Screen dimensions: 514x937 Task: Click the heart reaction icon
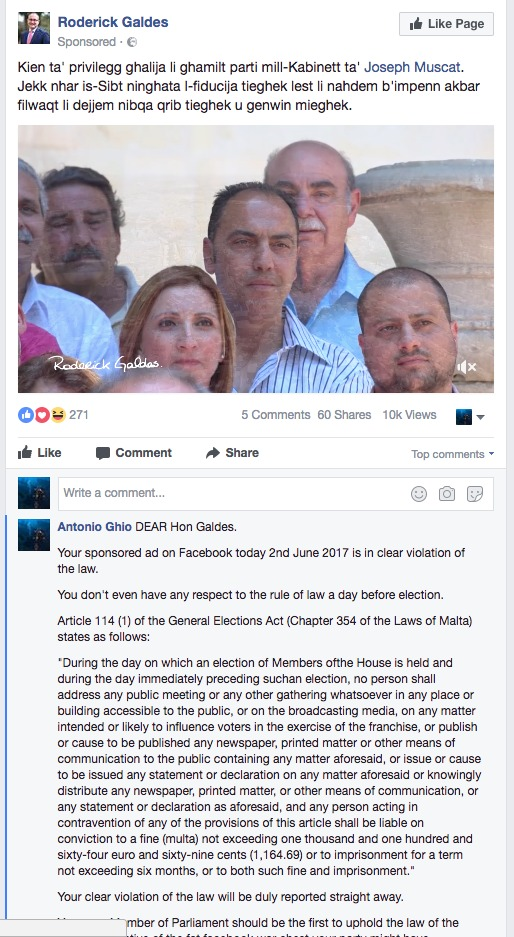tap(42, 415)
